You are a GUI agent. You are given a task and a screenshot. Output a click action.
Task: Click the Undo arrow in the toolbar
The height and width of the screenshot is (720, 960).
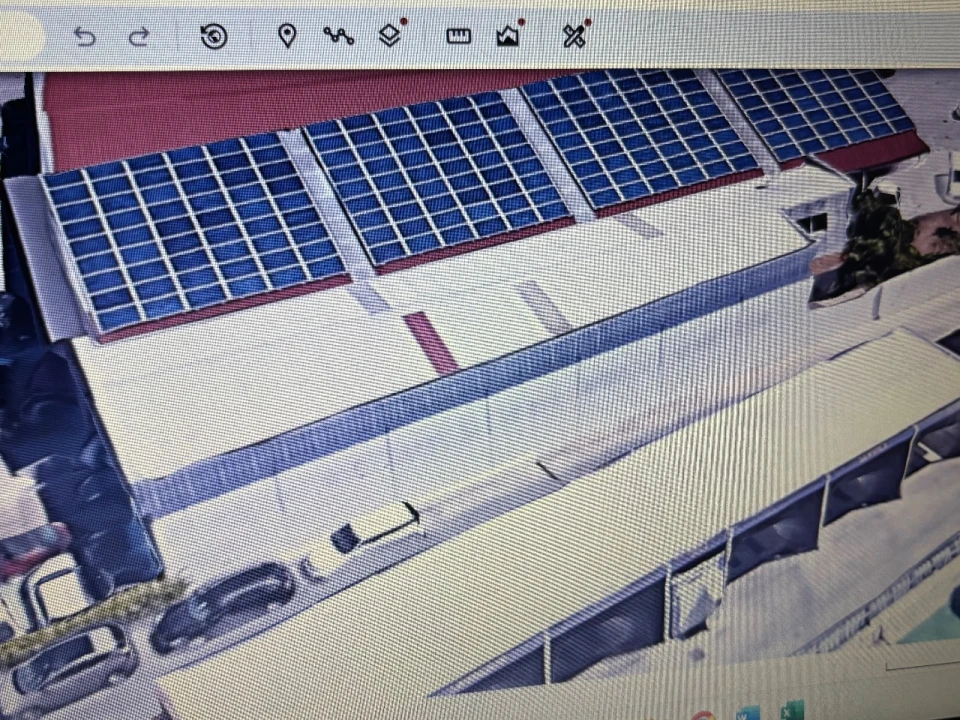[x=85, y=37]
